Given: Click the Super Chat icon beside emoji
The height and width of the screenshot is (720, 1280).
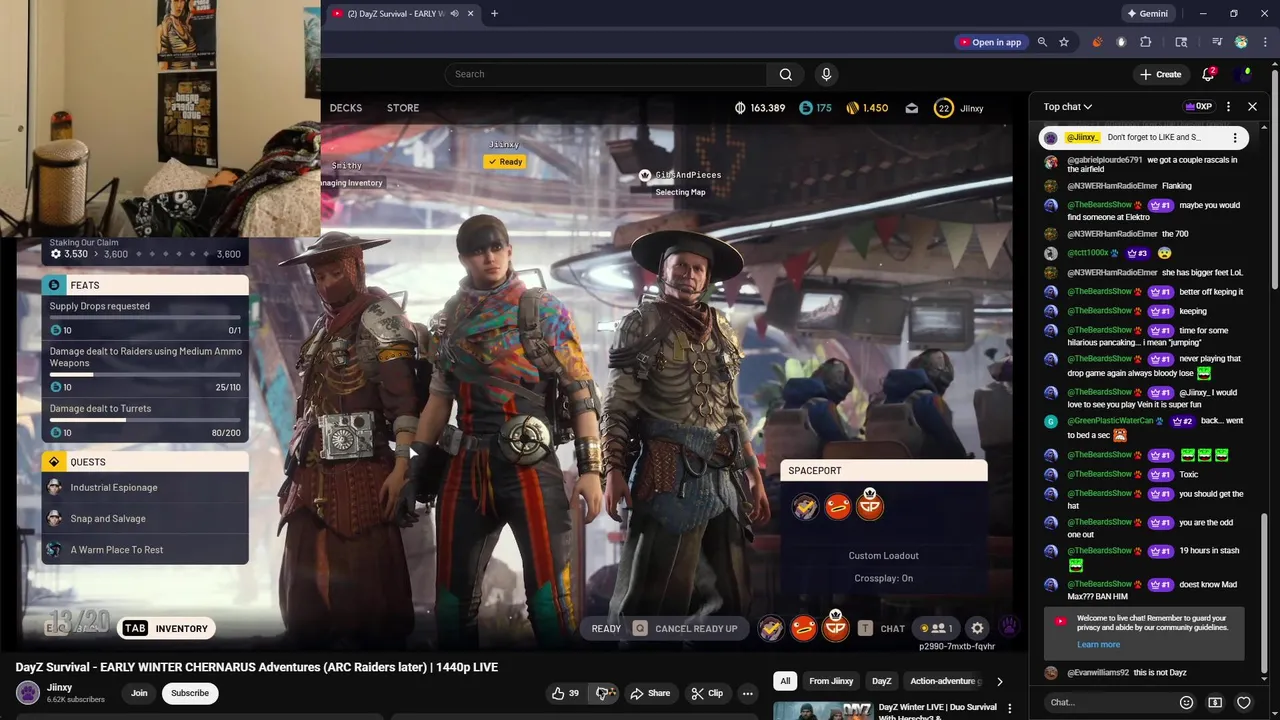Looking at the screenshot, I should [x=1215, y=703].
